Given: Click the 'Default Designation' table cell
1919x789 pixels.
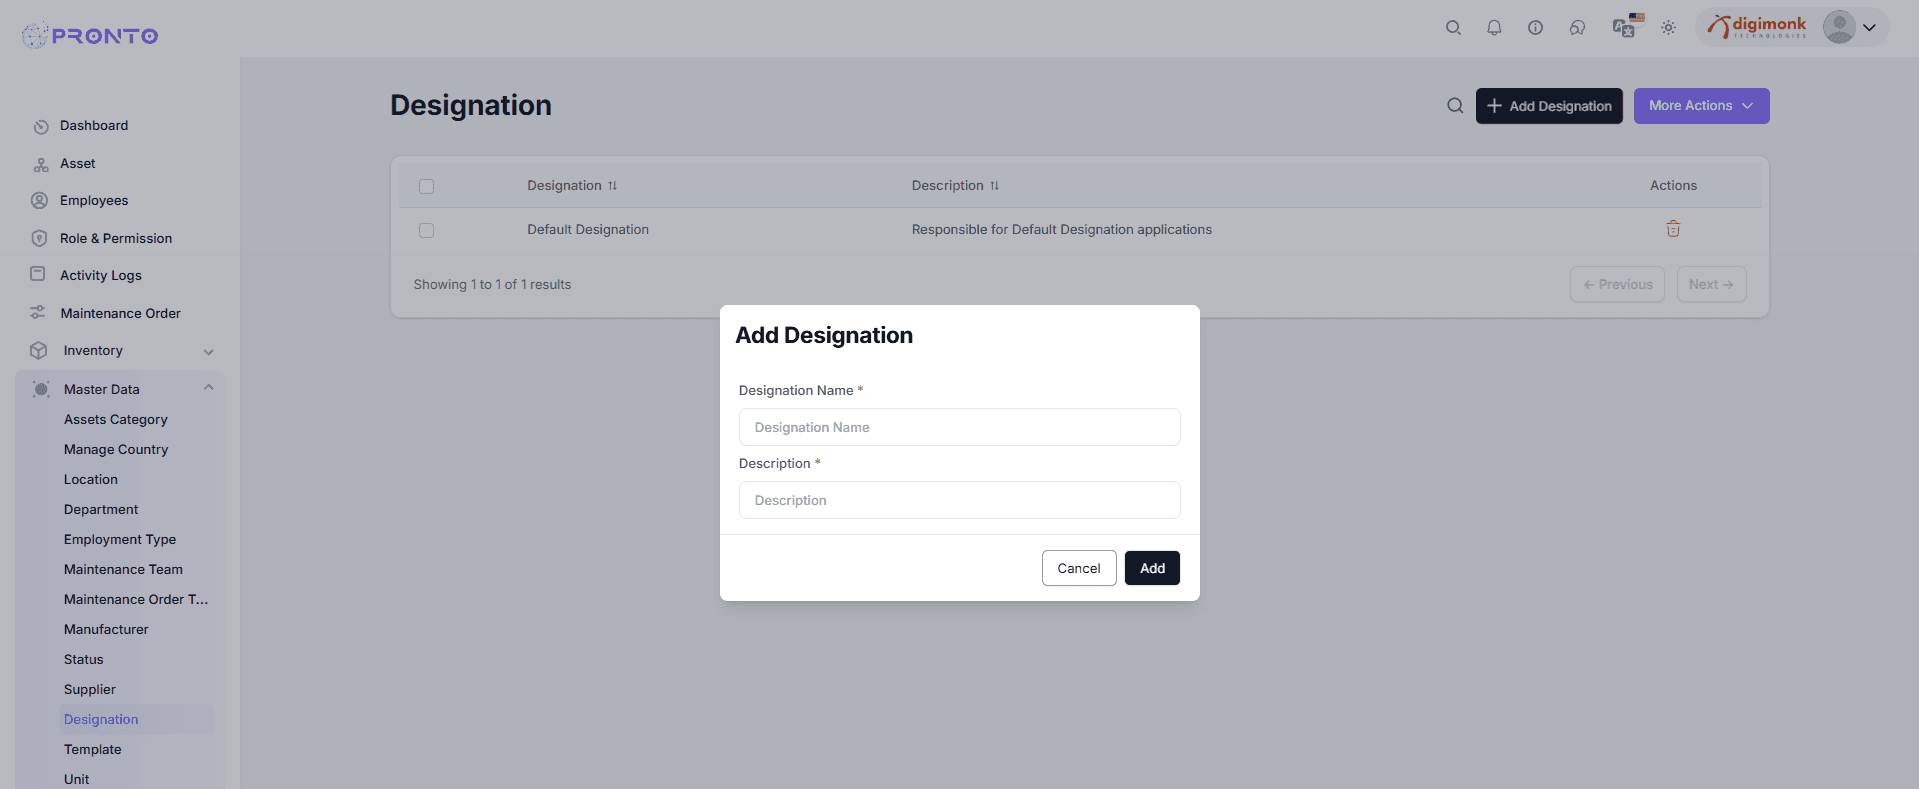Looking at the screenshot, I should click(588, 230).
